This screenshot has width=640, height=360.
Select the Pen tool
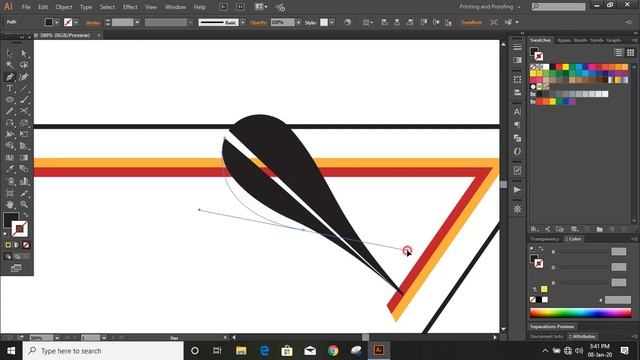click(10, 77)
